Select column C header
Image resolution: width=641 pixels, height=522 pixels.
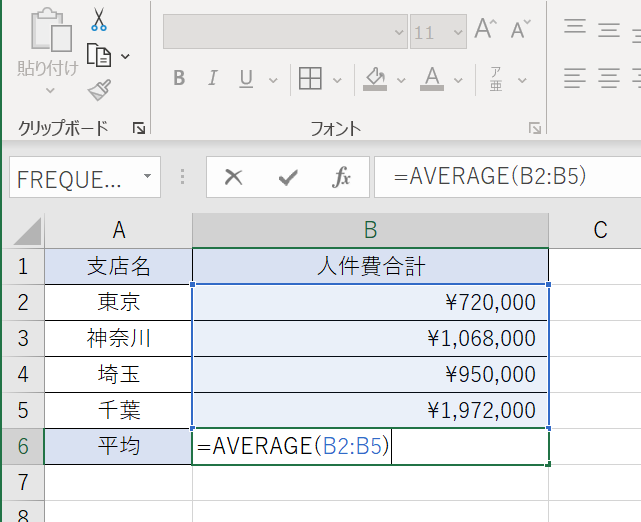pyautogui.click(x=600, y=230)
